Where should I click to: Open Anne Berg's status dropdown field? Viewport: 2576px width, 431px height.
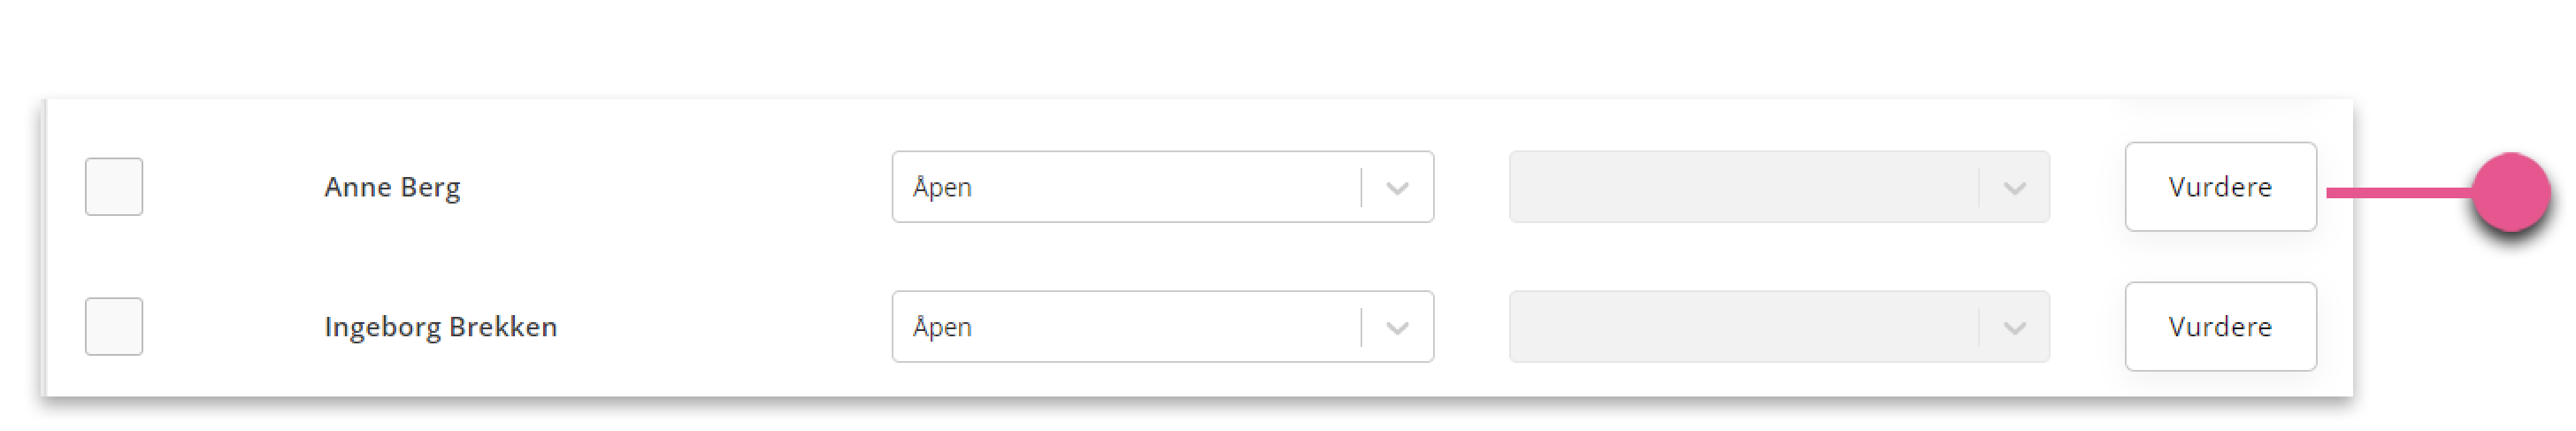click(1163, 187)
